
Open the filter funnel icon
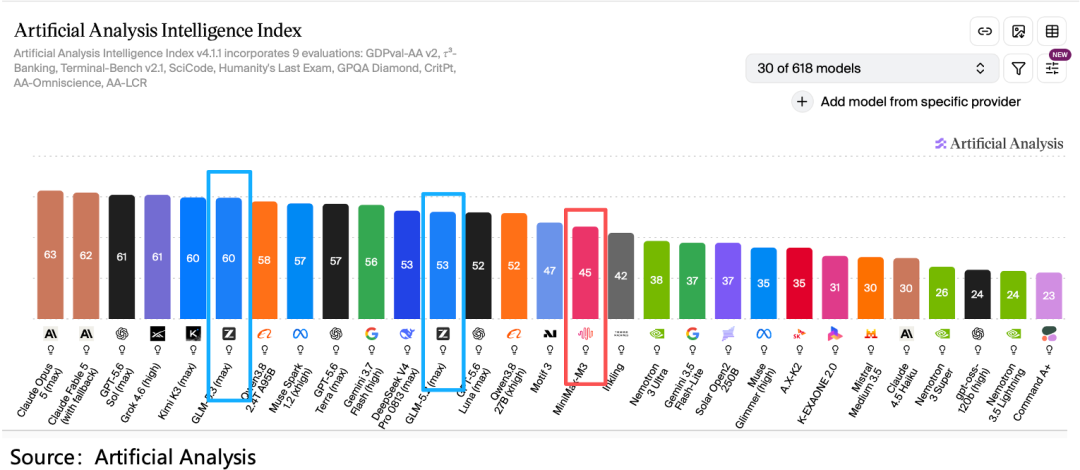click(1018, 68)
